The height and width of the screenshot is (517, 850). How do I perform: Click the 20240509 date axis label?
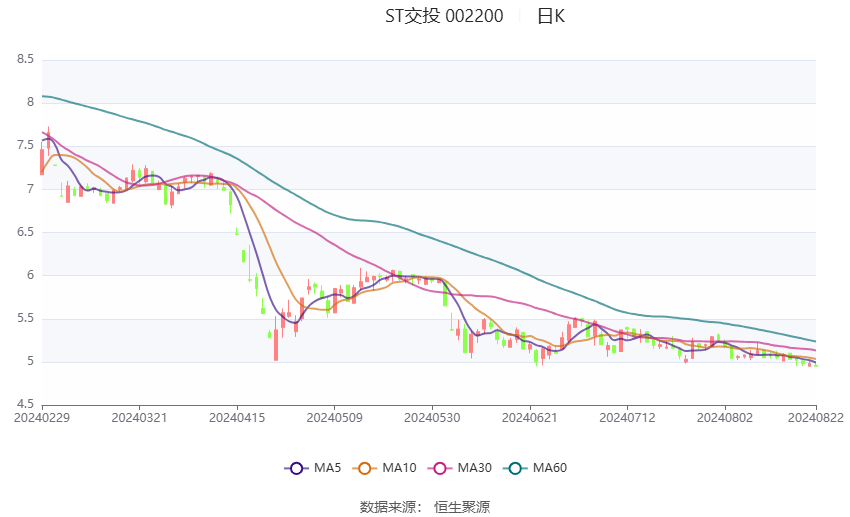pyautogui.click(x=334, y=417)
